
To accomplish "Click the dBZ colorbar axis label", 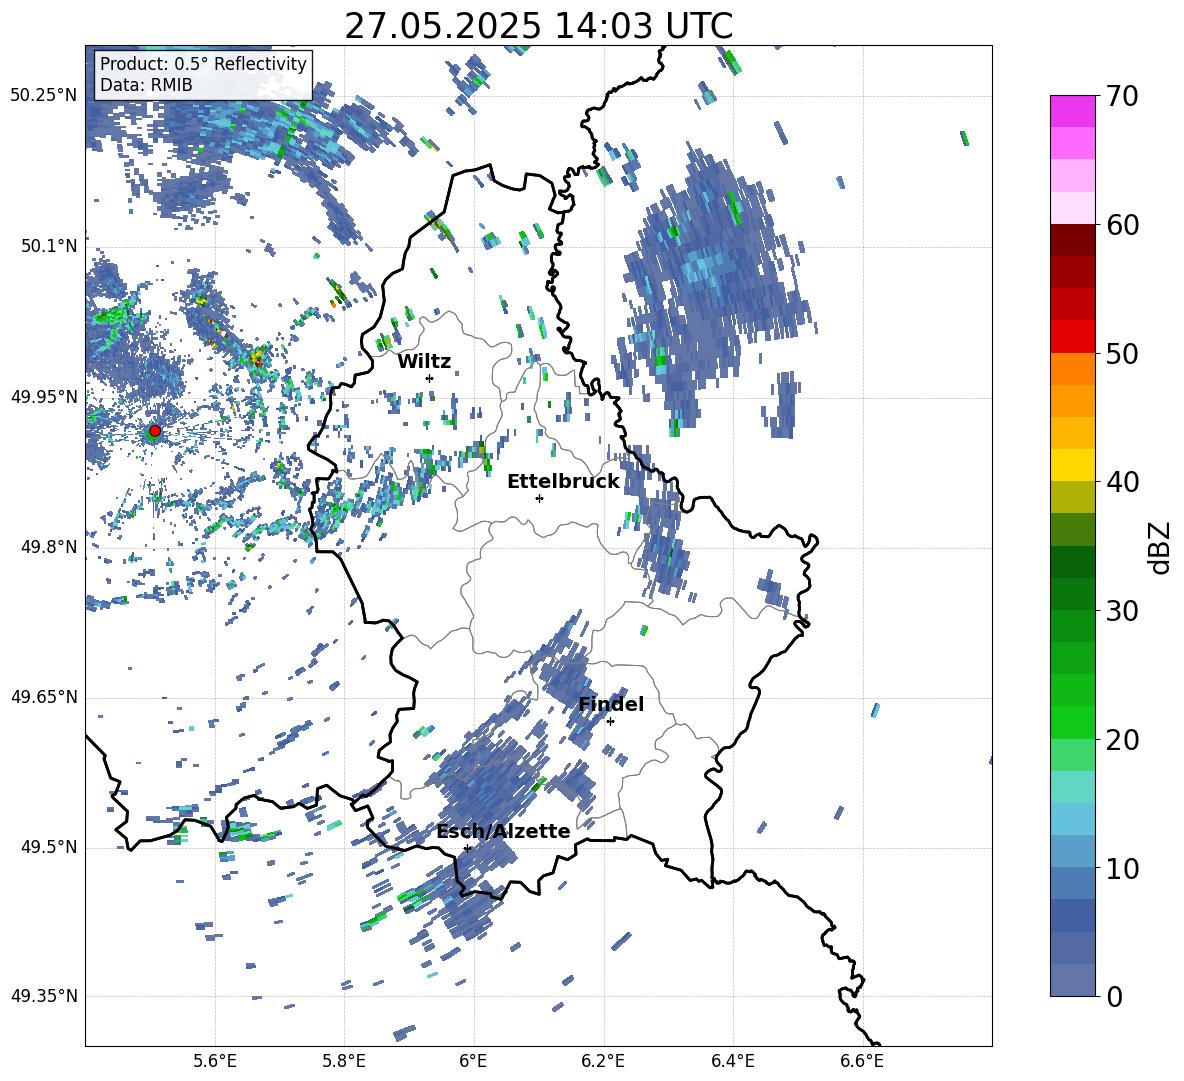I will pos(1161,547).
